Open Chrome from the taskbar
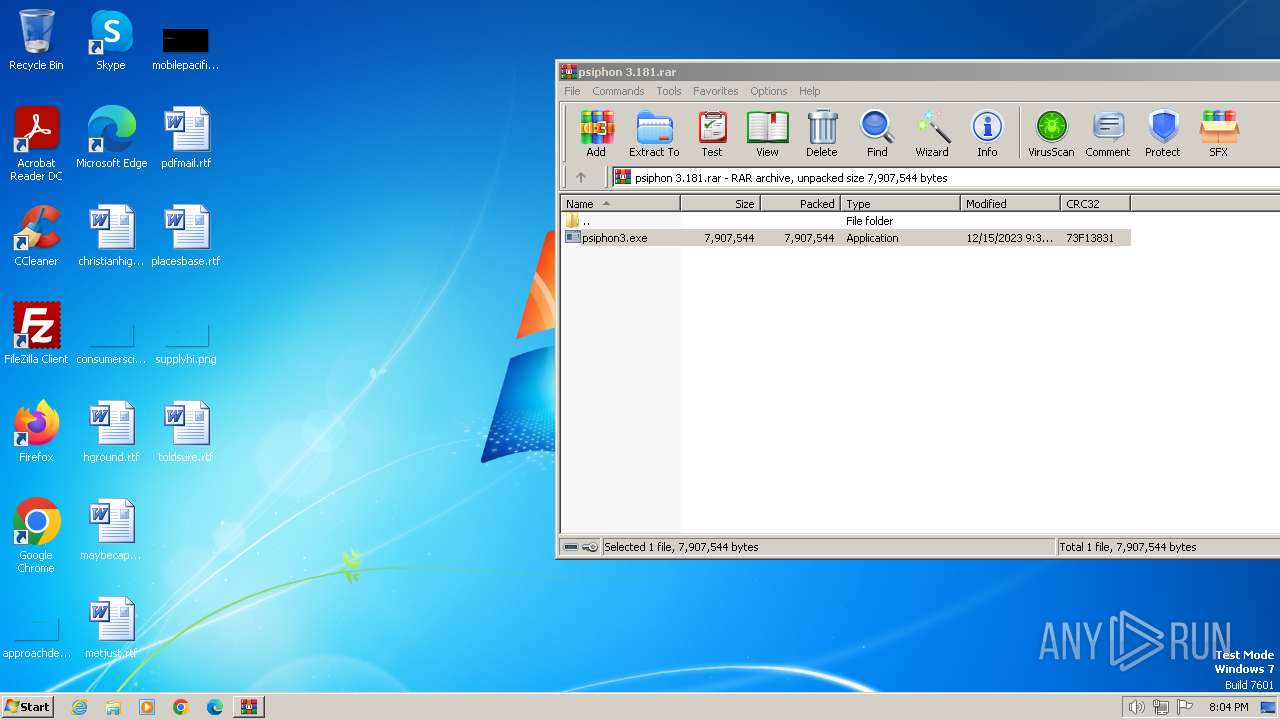Image resolution: width=1280 pixels, height=720 pixels. tap(181, 707)
